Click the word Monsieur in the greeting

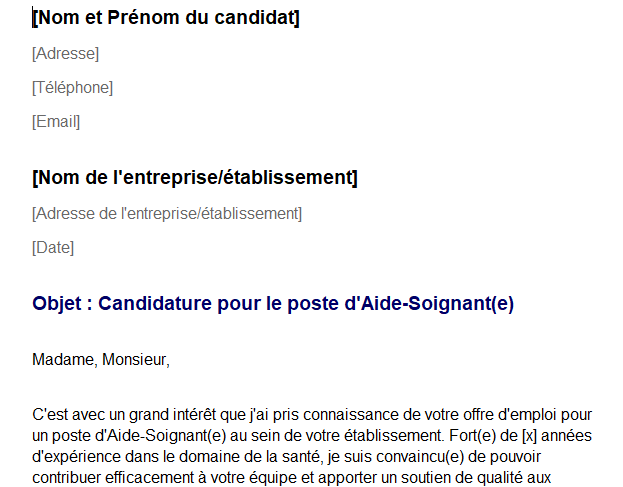point(134,360)
